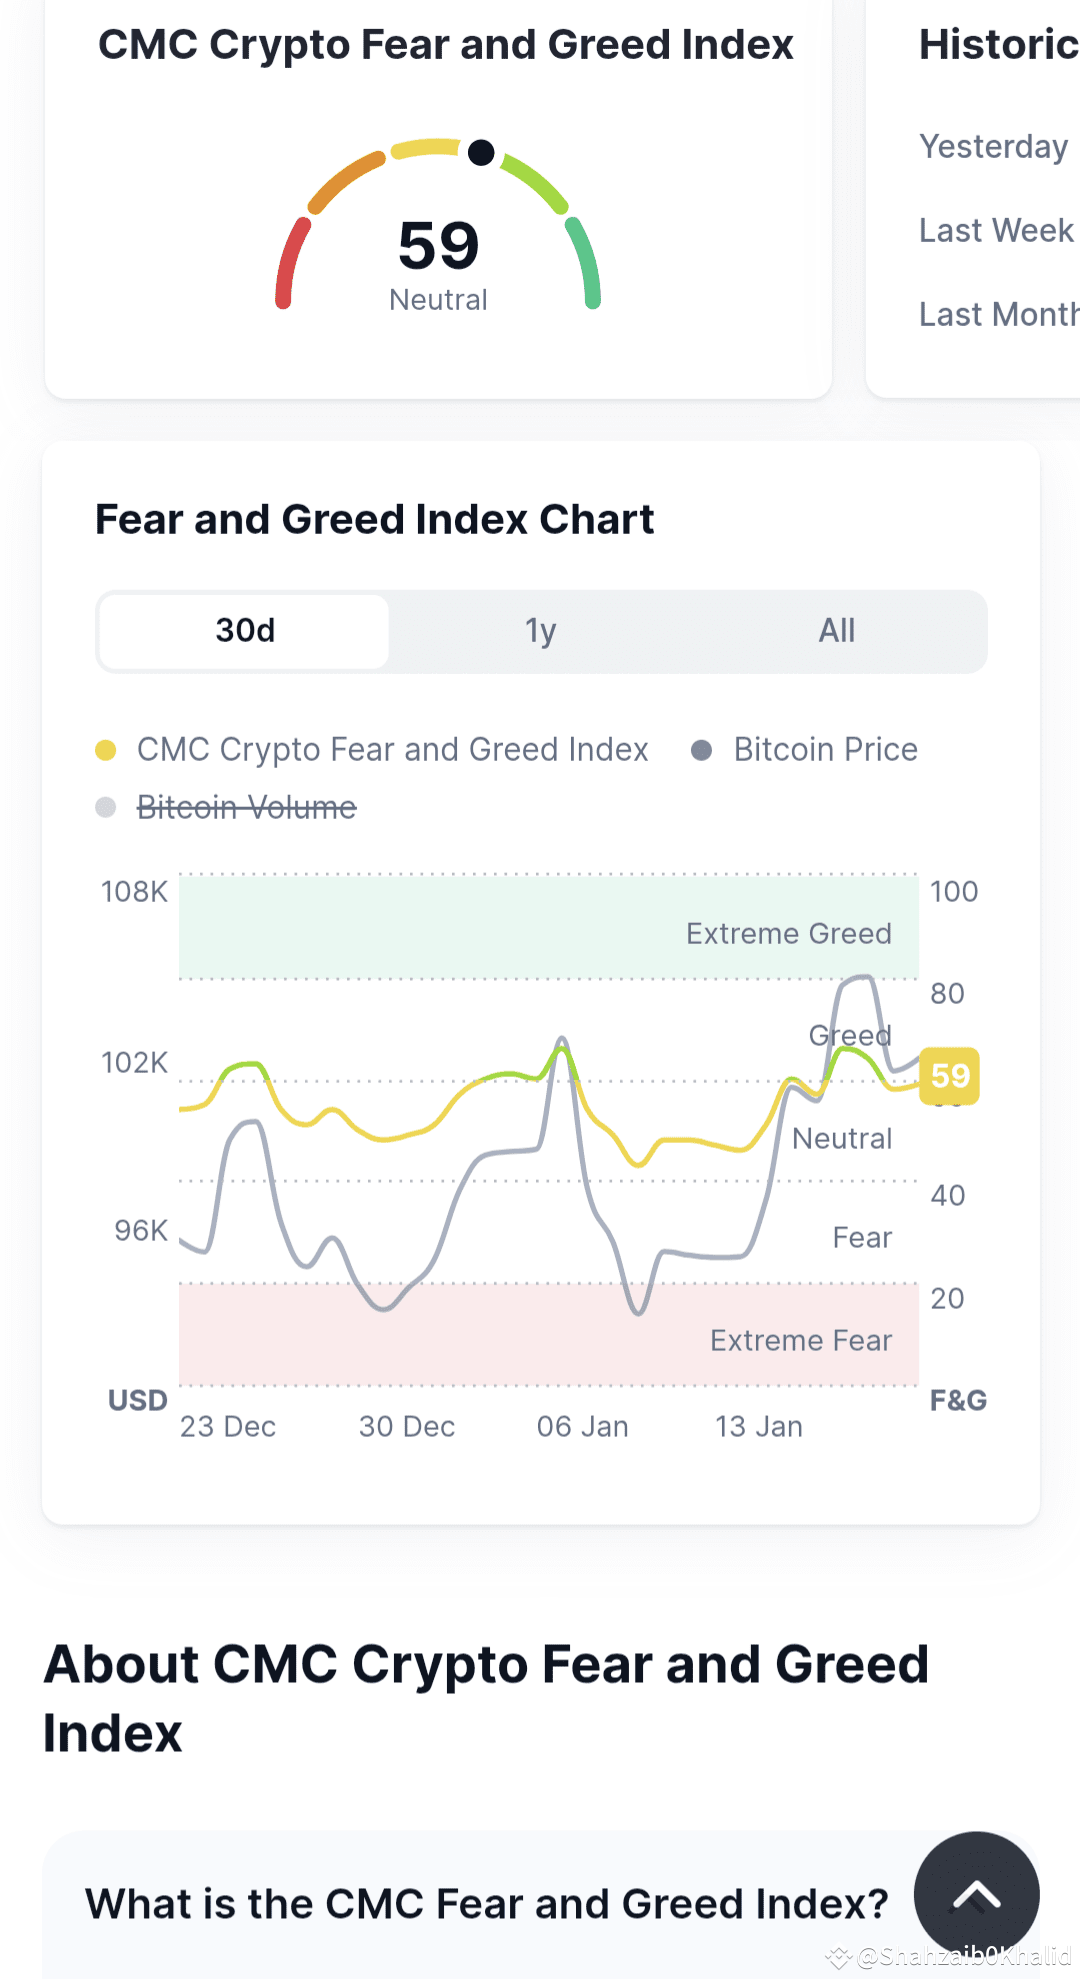Click the yellow Fear and Greed legend dot

point(105,750)
